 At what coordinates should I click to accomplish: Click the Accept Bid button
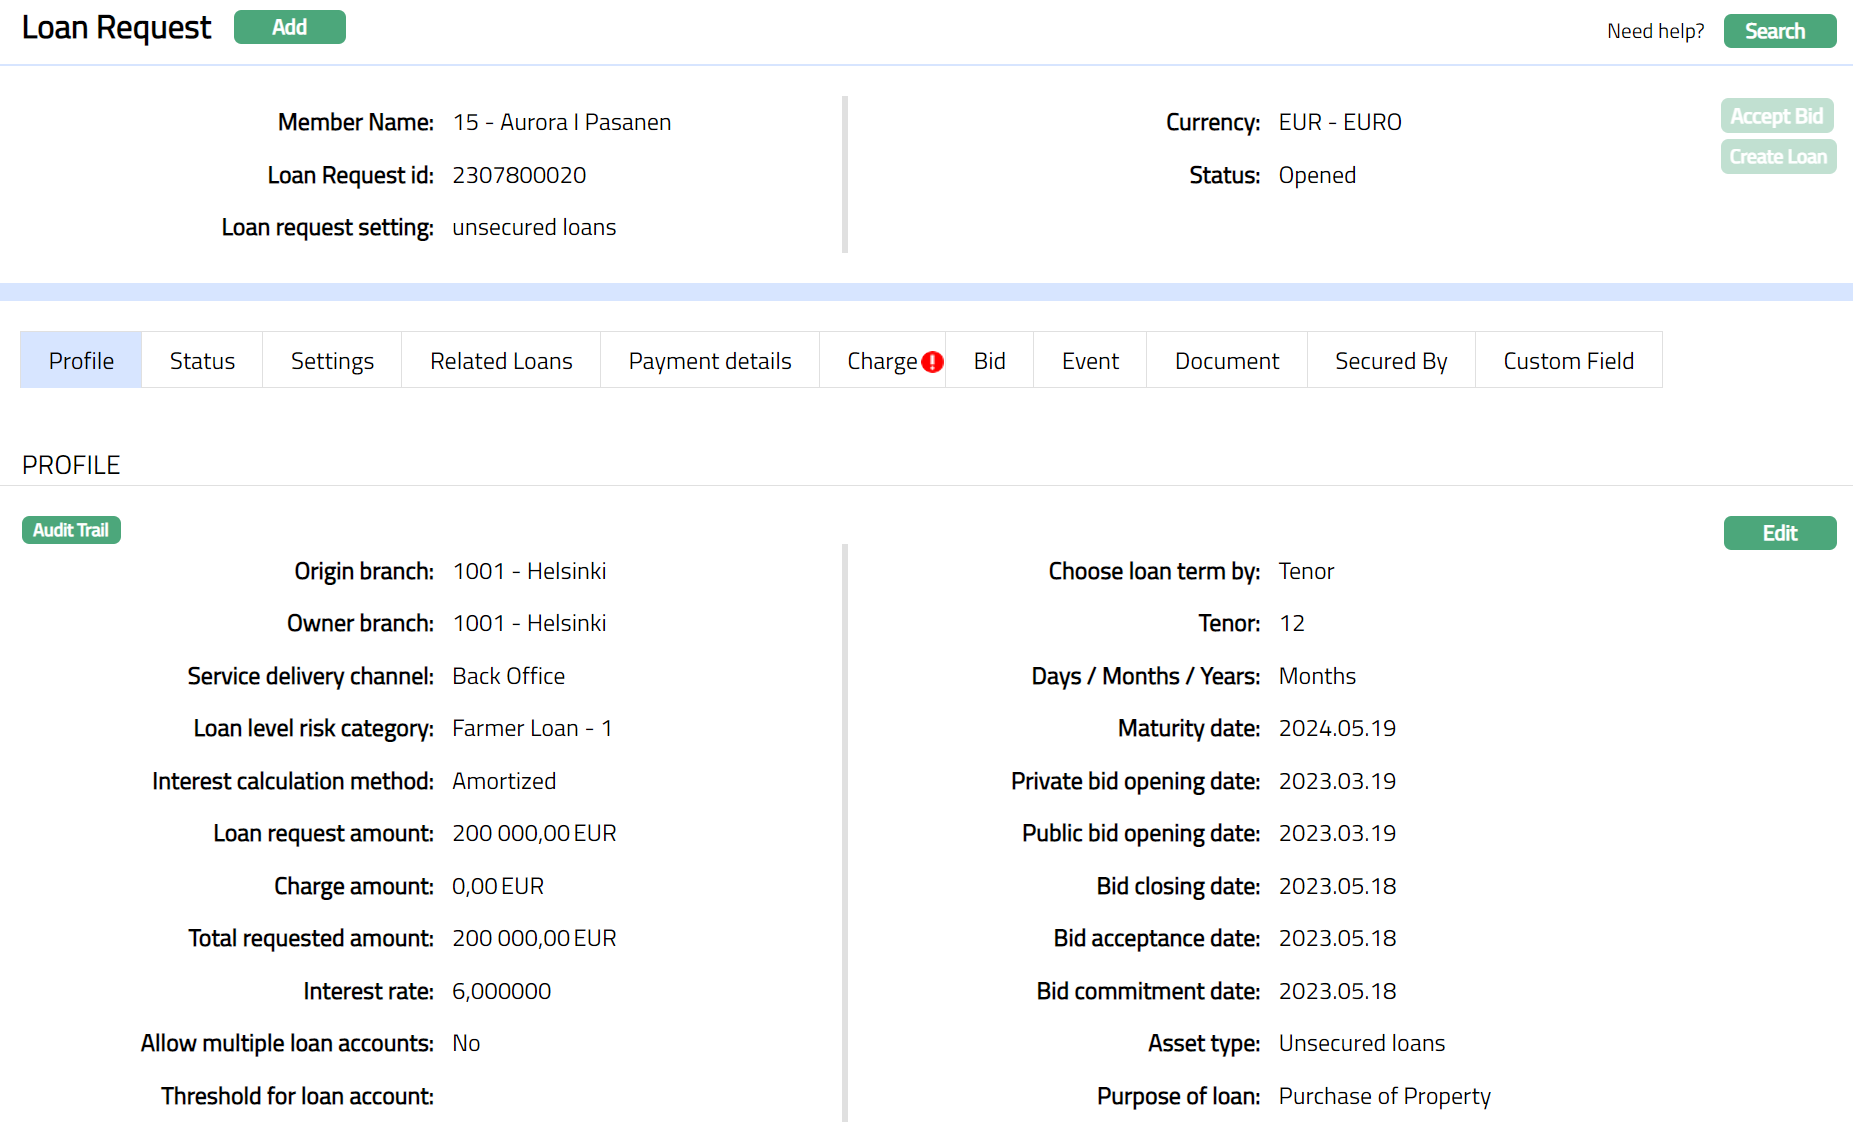pyautogui.click(x=1776, y=116)
